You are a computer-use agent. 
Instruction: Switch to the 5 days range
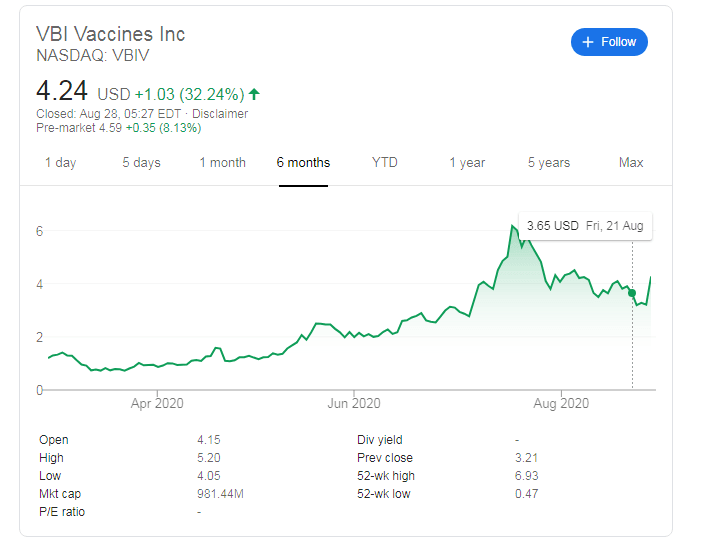point(141,163)
